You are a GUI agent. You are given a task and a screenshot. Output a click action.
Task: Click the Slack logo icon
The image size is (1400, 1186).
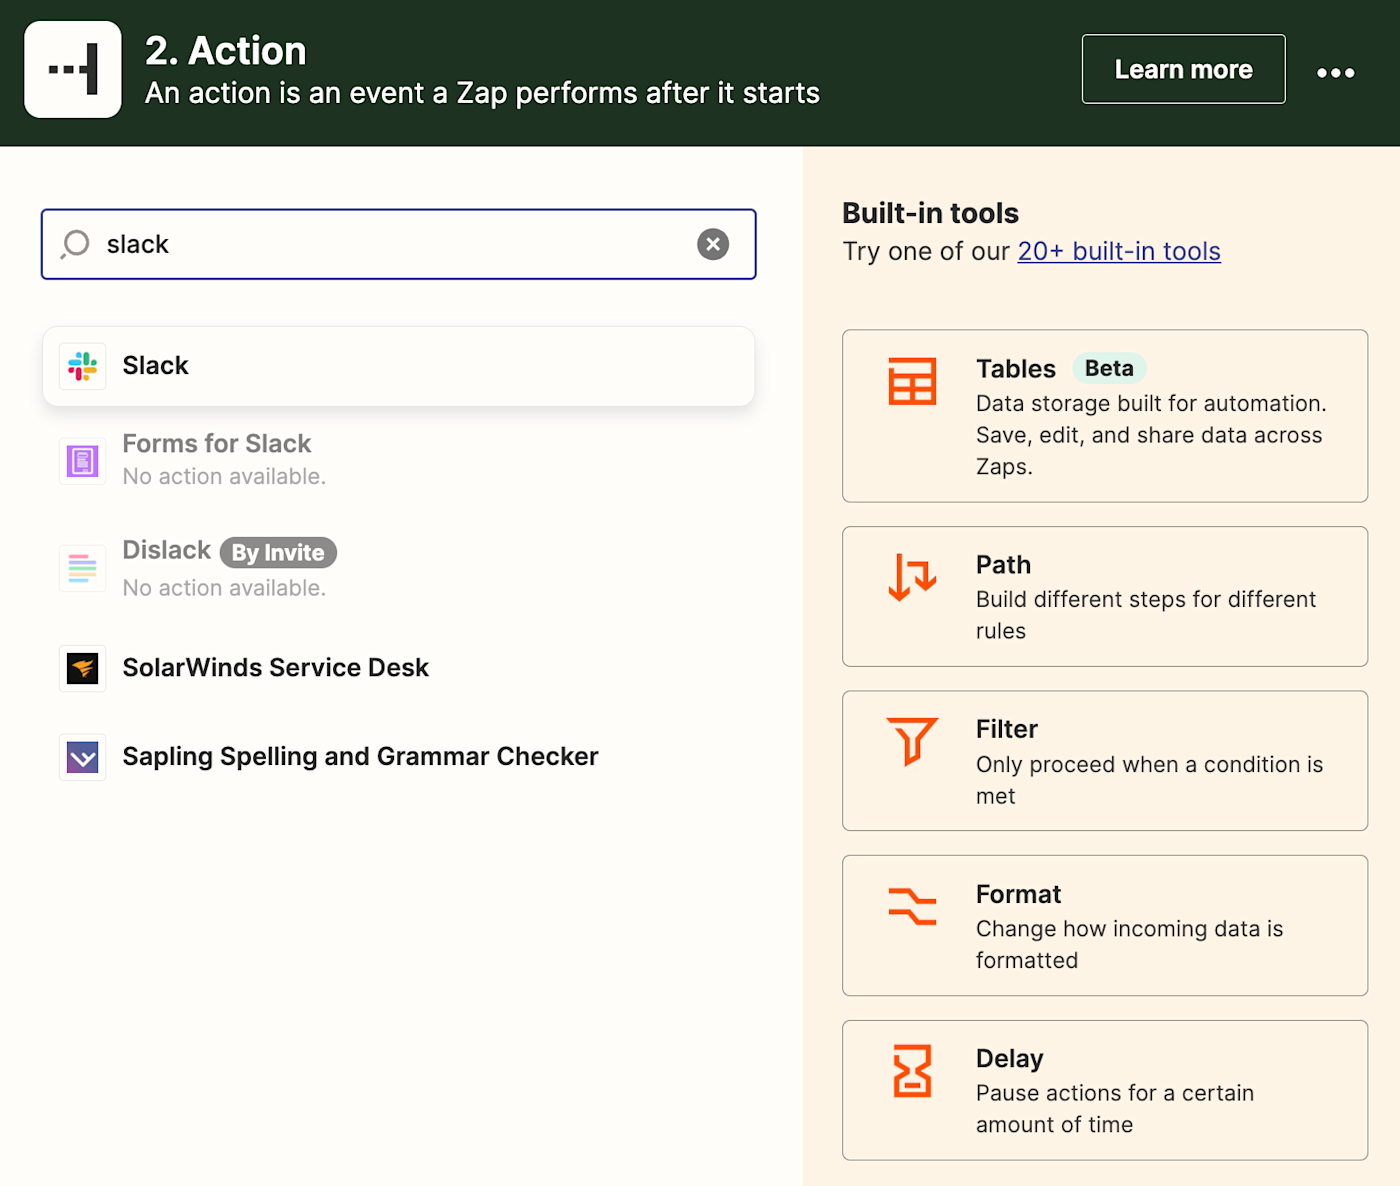(x=83, y=366)
